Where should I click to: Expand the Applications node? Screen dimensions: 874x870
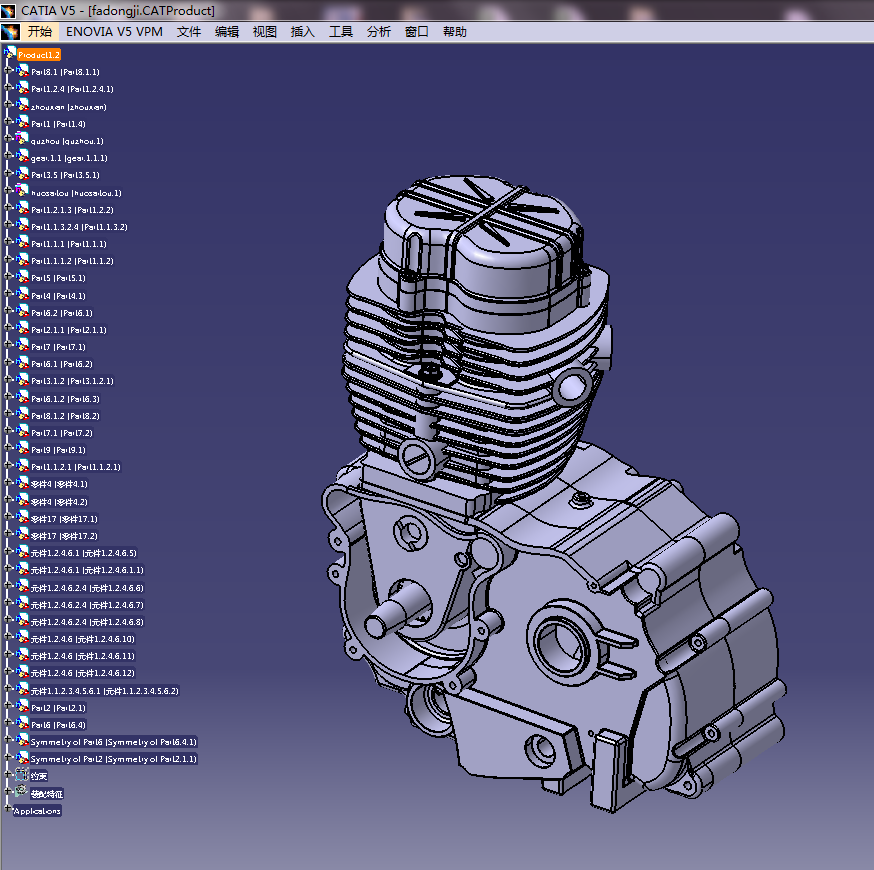coord(8,808)
